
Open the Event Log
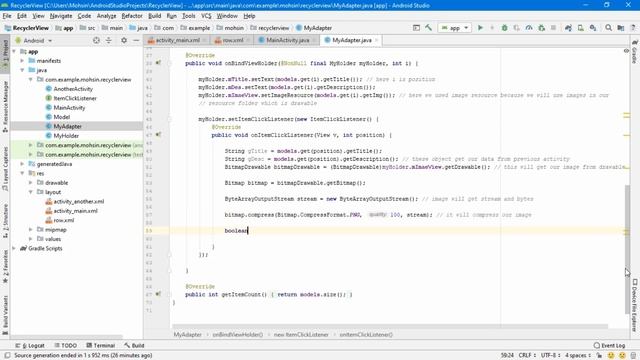(x=609, y=345)
